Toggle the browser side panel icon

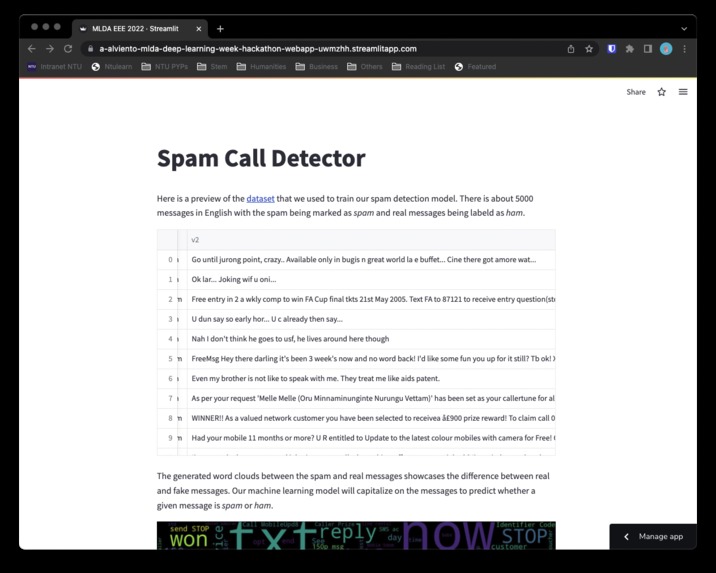coord(648,49)
